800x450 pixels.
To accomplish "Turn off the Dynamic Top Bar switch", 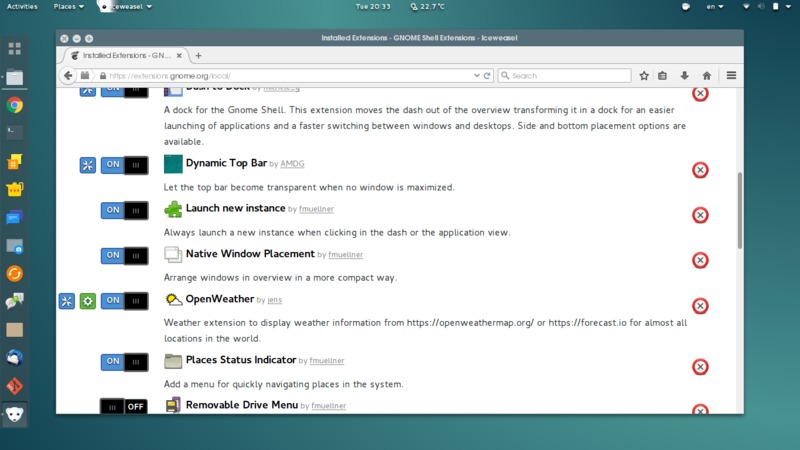I will pos(124,165).
